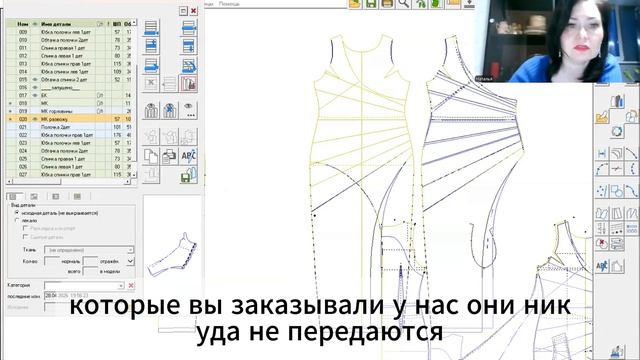Click the insert-row-with-plus list icon

point(151,46)
